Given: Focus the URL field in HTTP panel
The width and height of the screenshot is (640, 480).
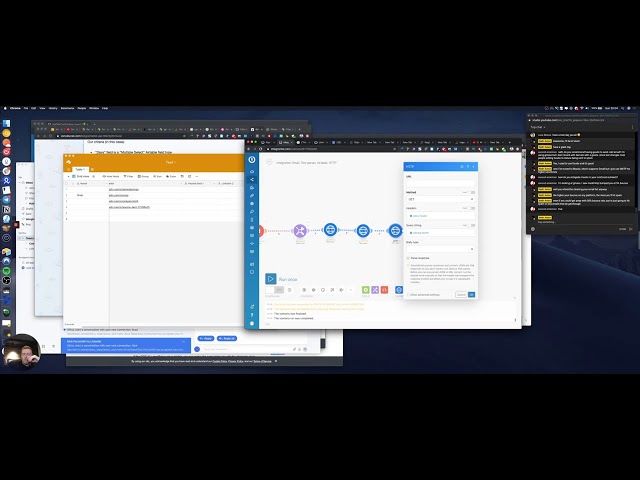Looking at the screenshot, I should tap(440, 183).
